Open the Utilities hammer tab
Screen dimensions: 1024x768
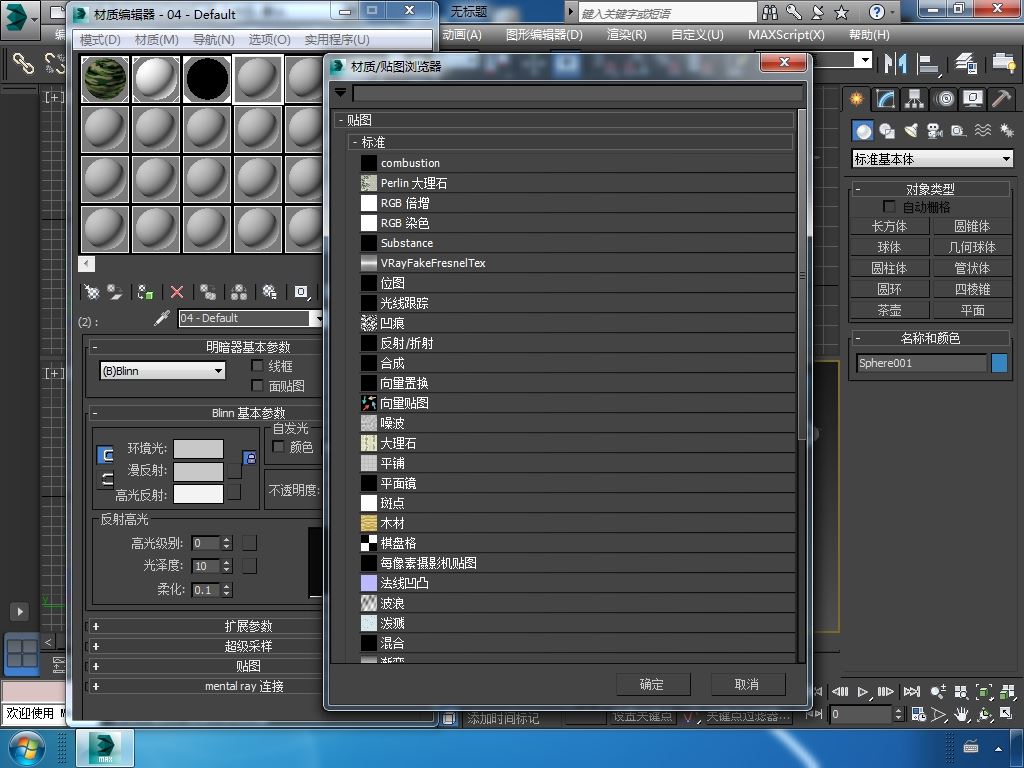[1001, 99]
